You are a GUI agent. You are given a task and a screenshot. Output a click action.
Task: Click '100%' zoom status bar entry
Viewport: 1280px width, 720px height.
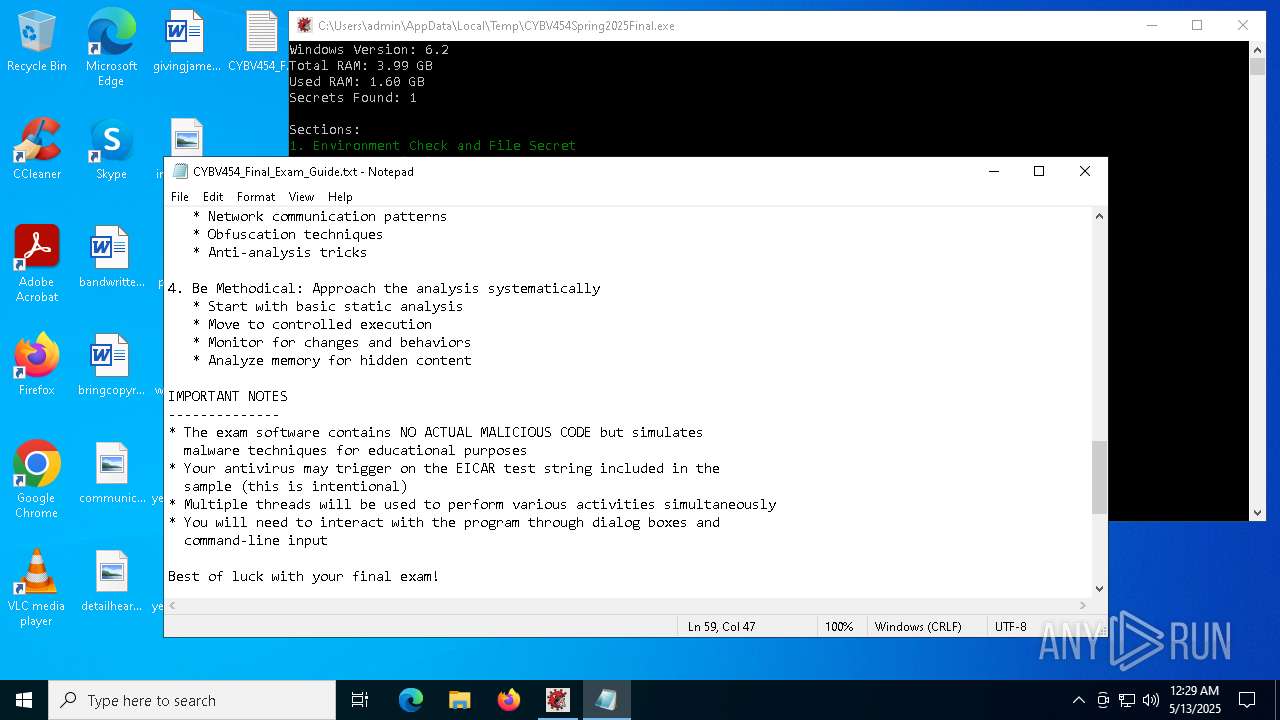839,627
